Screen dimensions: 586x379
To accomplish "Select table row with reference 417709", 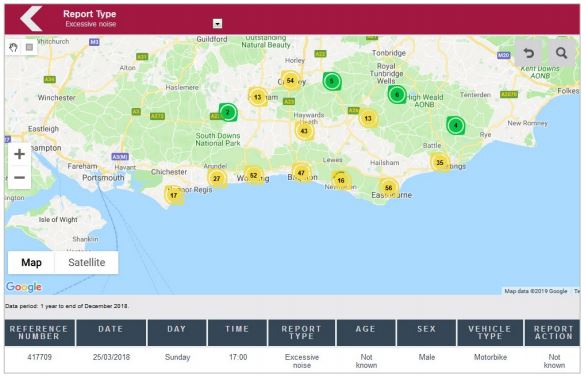I will [292, 360].
